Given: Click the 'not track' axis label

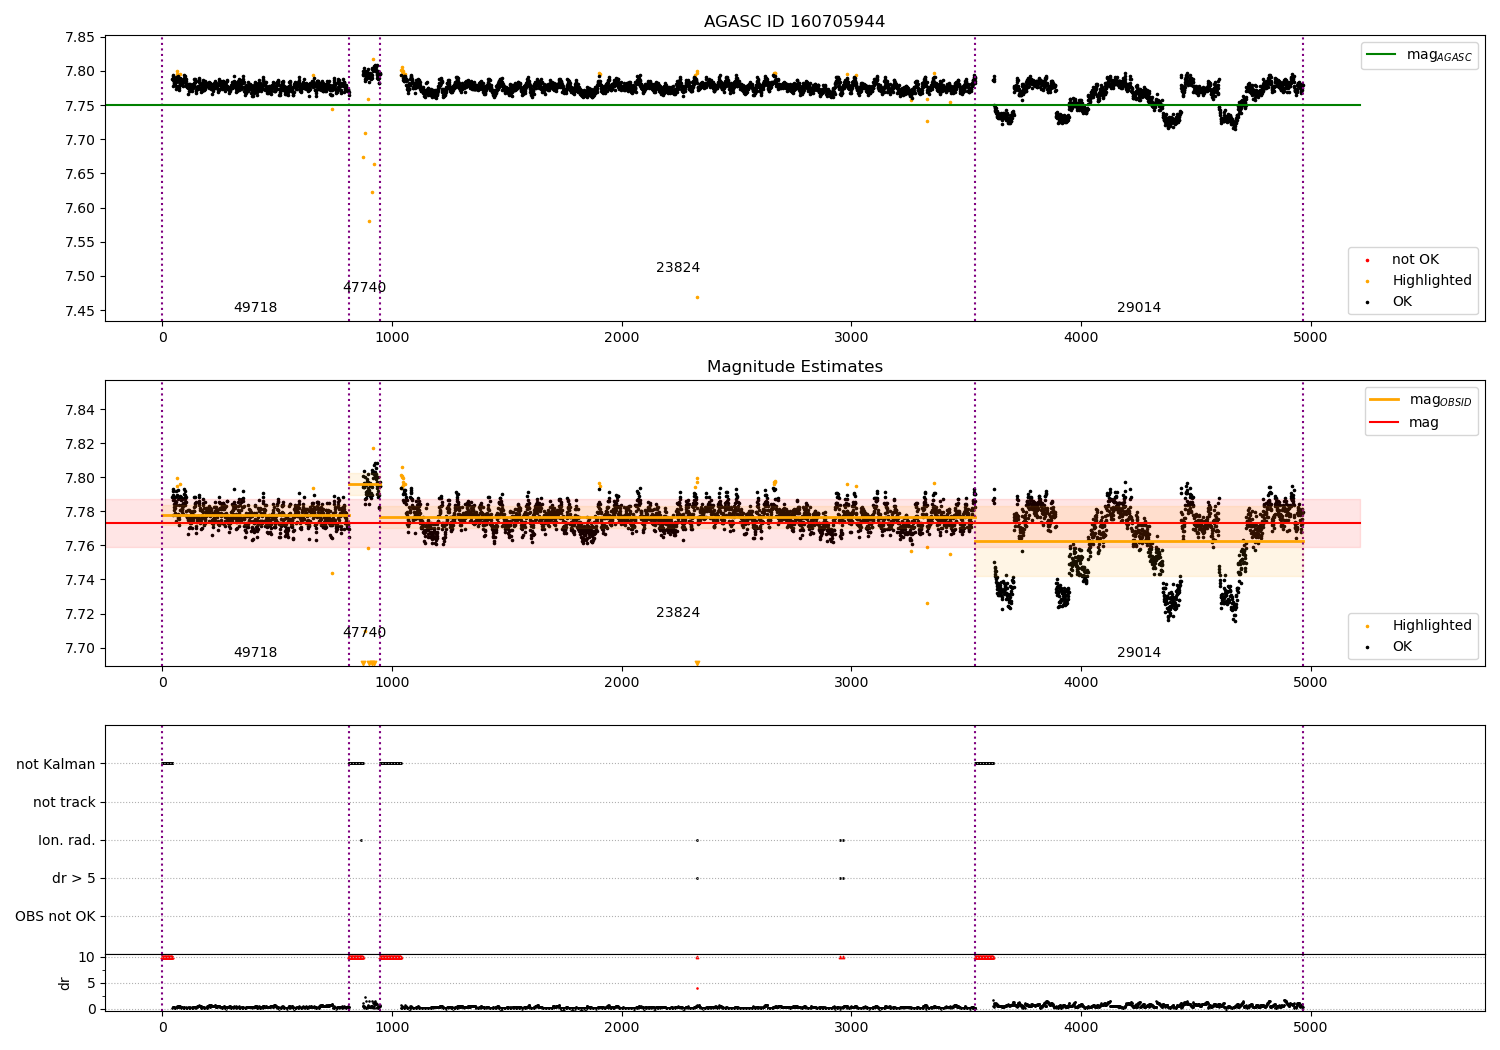Looking at the screenshot, I should [64, 803].
